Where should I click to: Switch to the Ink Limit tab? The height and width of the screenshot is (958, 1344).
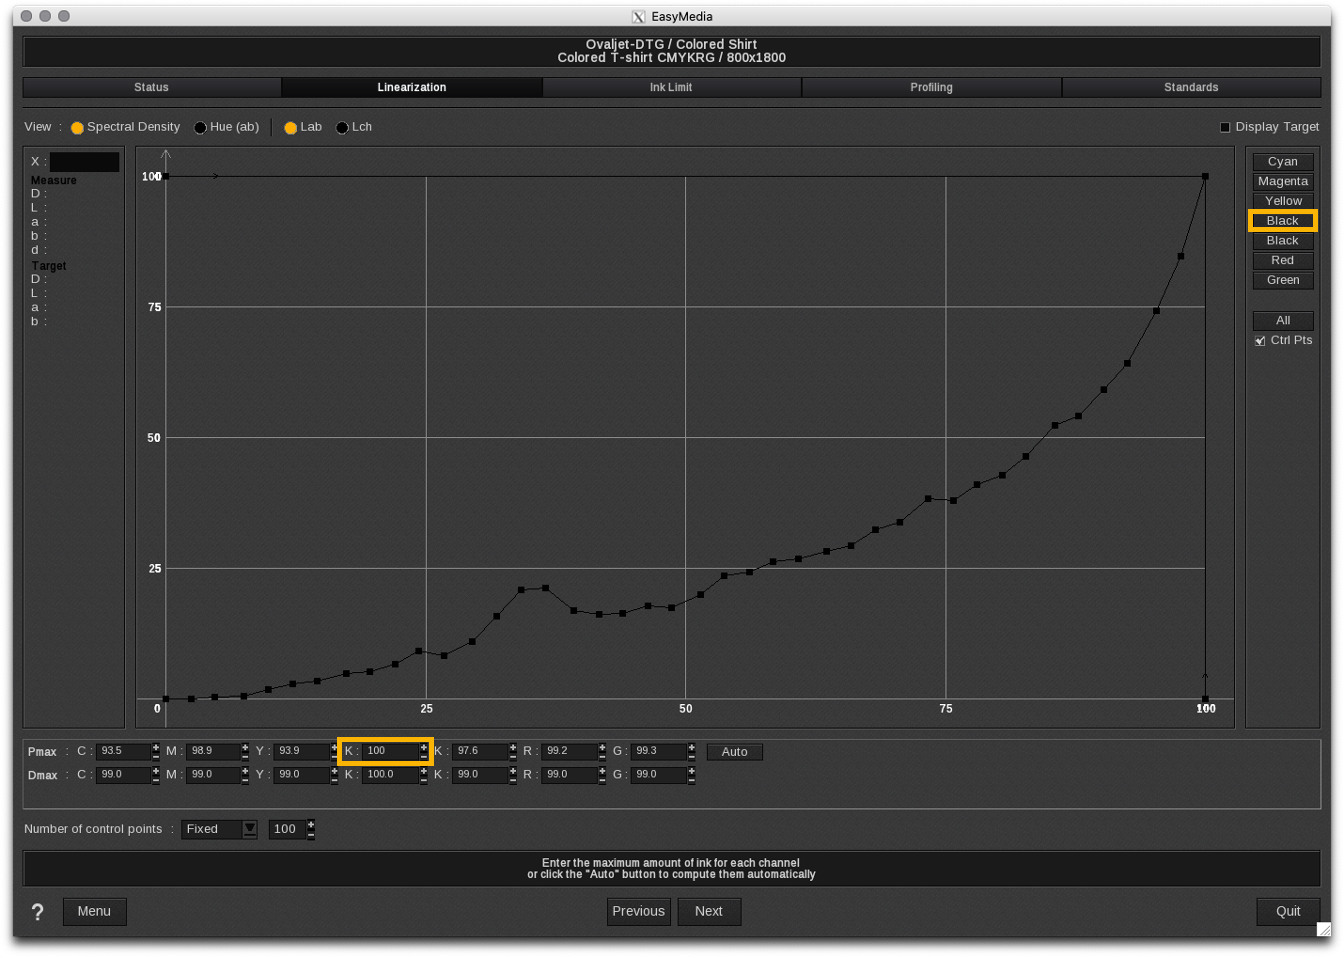pos(671,88)
